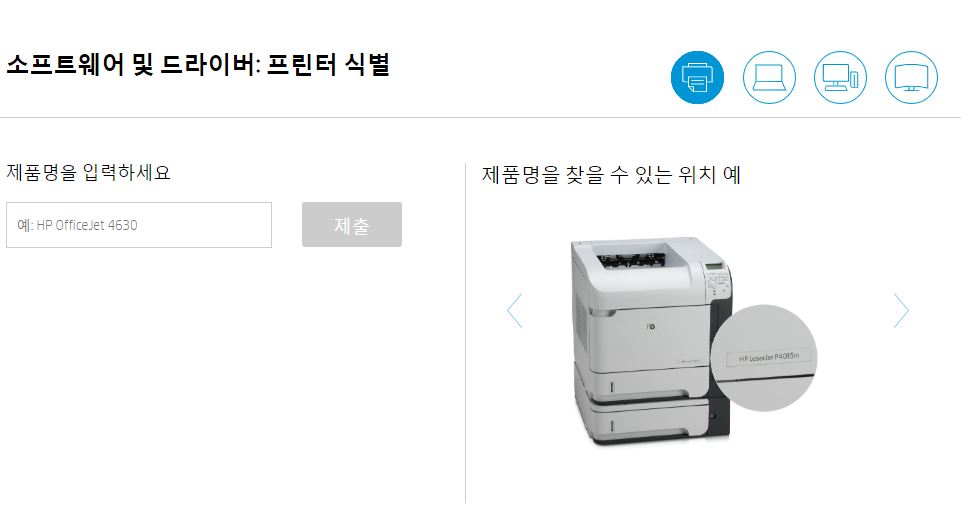Image resolution: width=973 pixels, height=511 pixels.
Task: Click the horizontal divider under the heading
Action: point(480,117)
